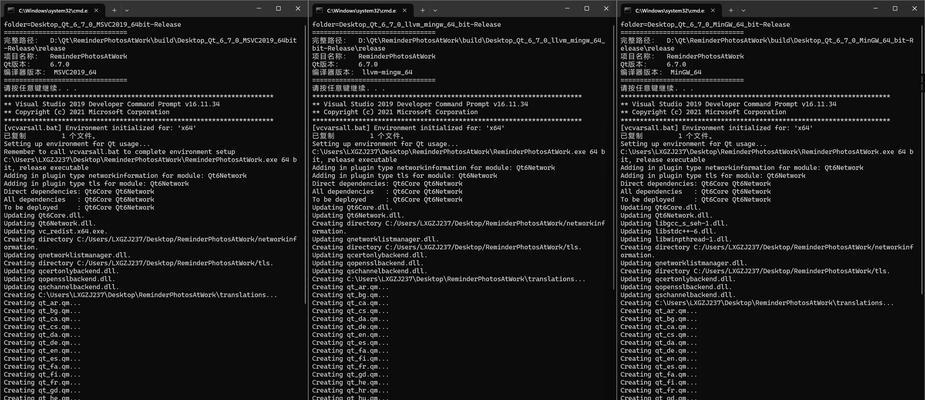This screenshot has height=400, width=925.
Task: Click 'Updating Qt6Network.dll.' in the left window
Action: tap(50, 224)
